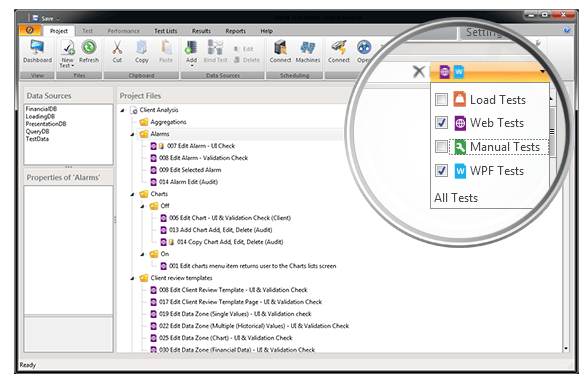The image size is (583, 382).
Task: Uncheck the Web Tests checkbox
Action: 441,123
